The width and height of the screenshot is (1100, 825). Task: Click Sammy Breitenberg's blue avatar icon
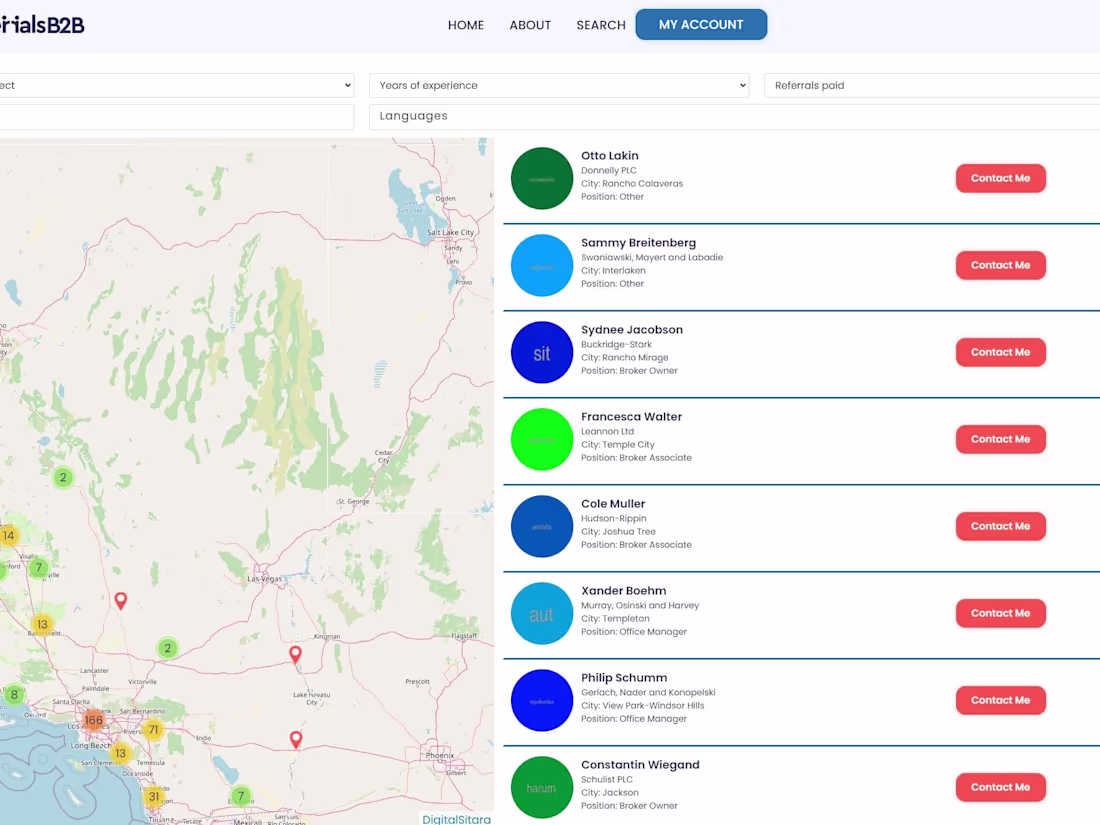point(542,265)
